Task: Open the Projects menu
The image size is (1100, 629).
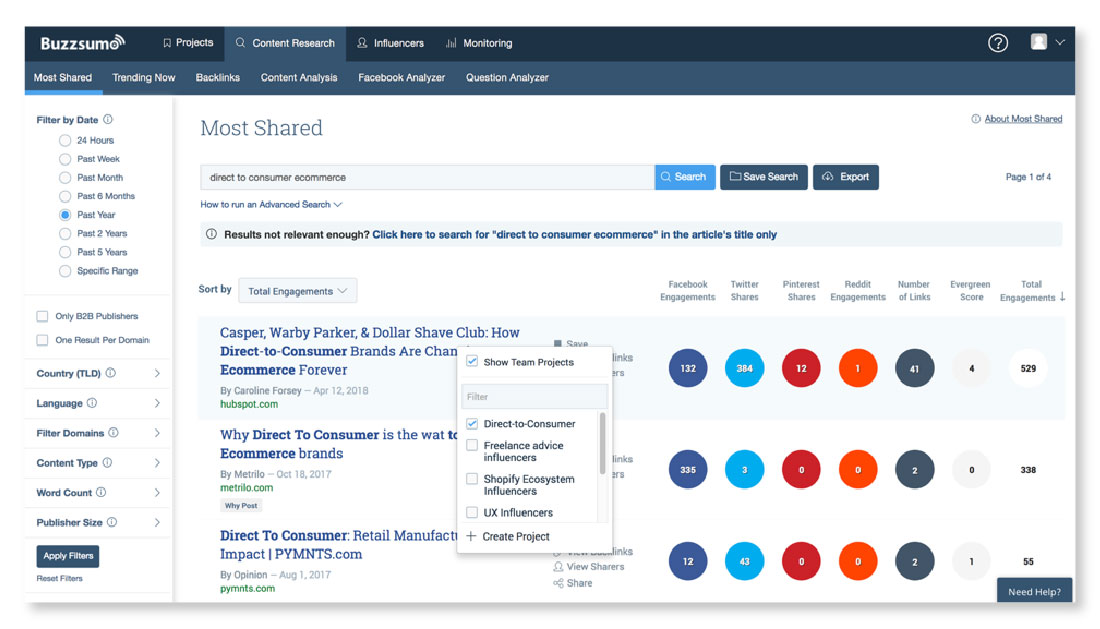Action: (x=188, y=43)
